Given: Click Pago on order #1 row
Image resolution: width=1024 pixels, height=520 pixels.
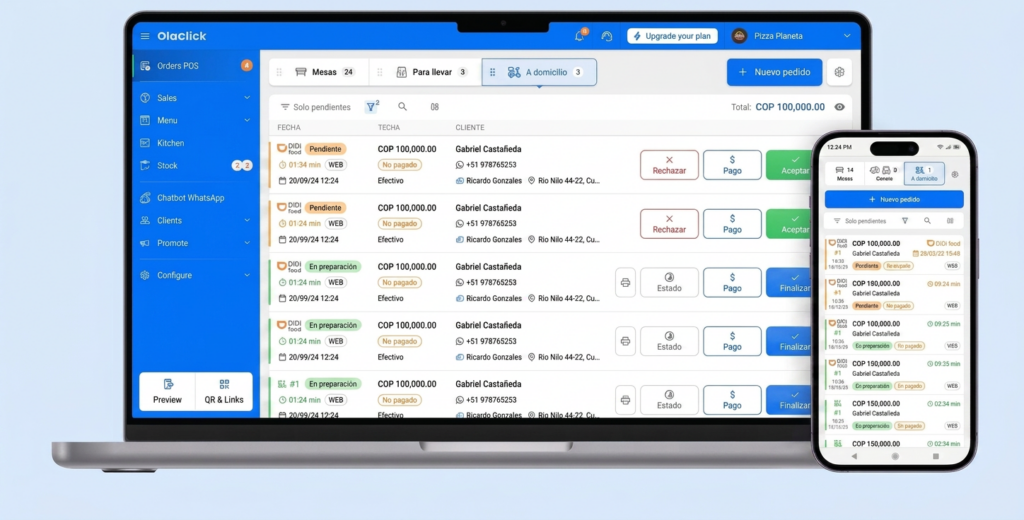Looking at the screenshot, I should (732, 400).
